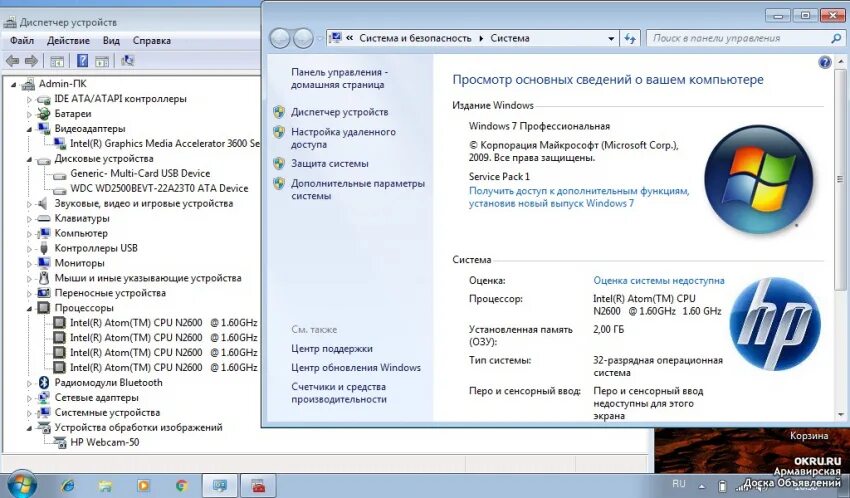Click the Back arrow in Device Manager toolbar
Viewport: 850px width, 498px height.
pos(12,61)
